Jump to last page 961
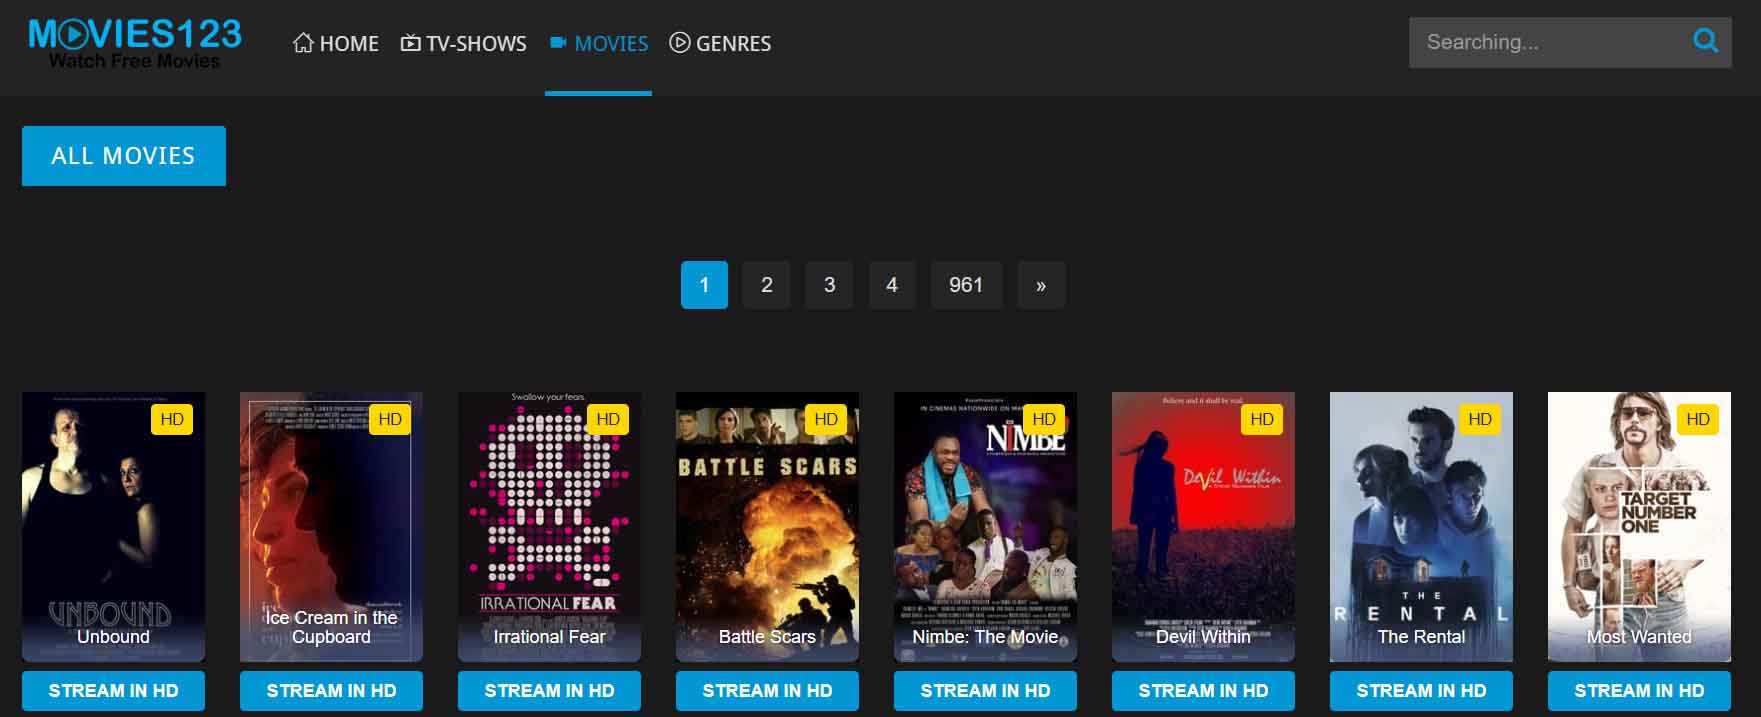The image size is (1761, 717). point(966,285)
